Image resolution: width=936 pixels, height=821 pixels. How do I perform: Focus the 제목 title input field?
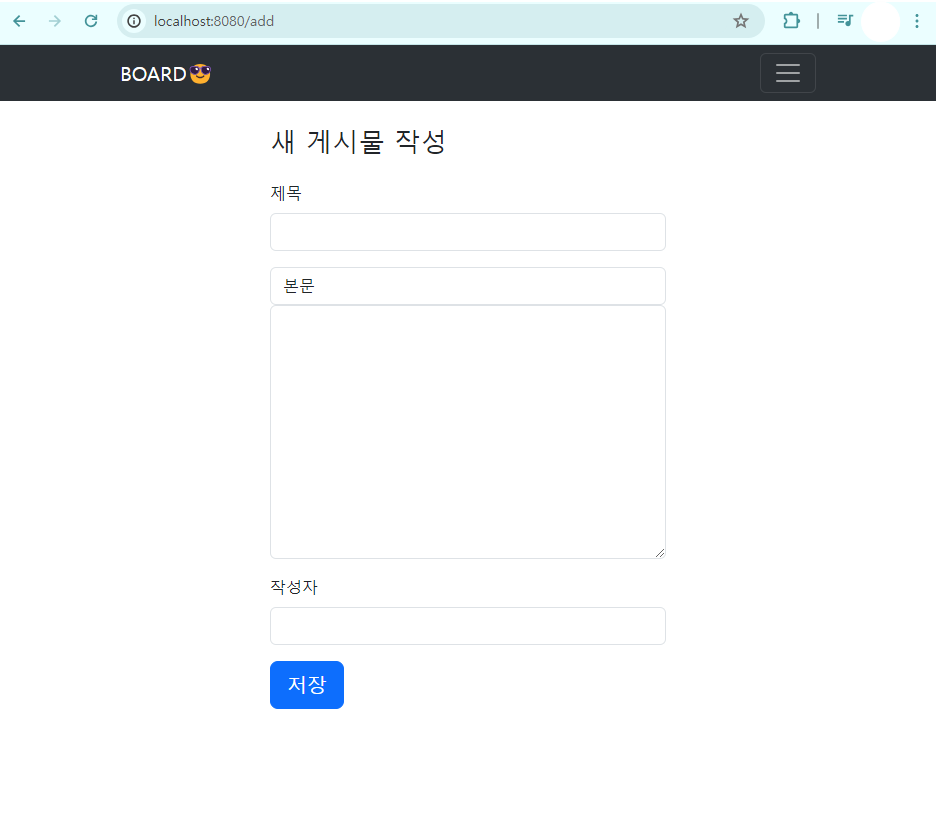[x=468, y=232]
